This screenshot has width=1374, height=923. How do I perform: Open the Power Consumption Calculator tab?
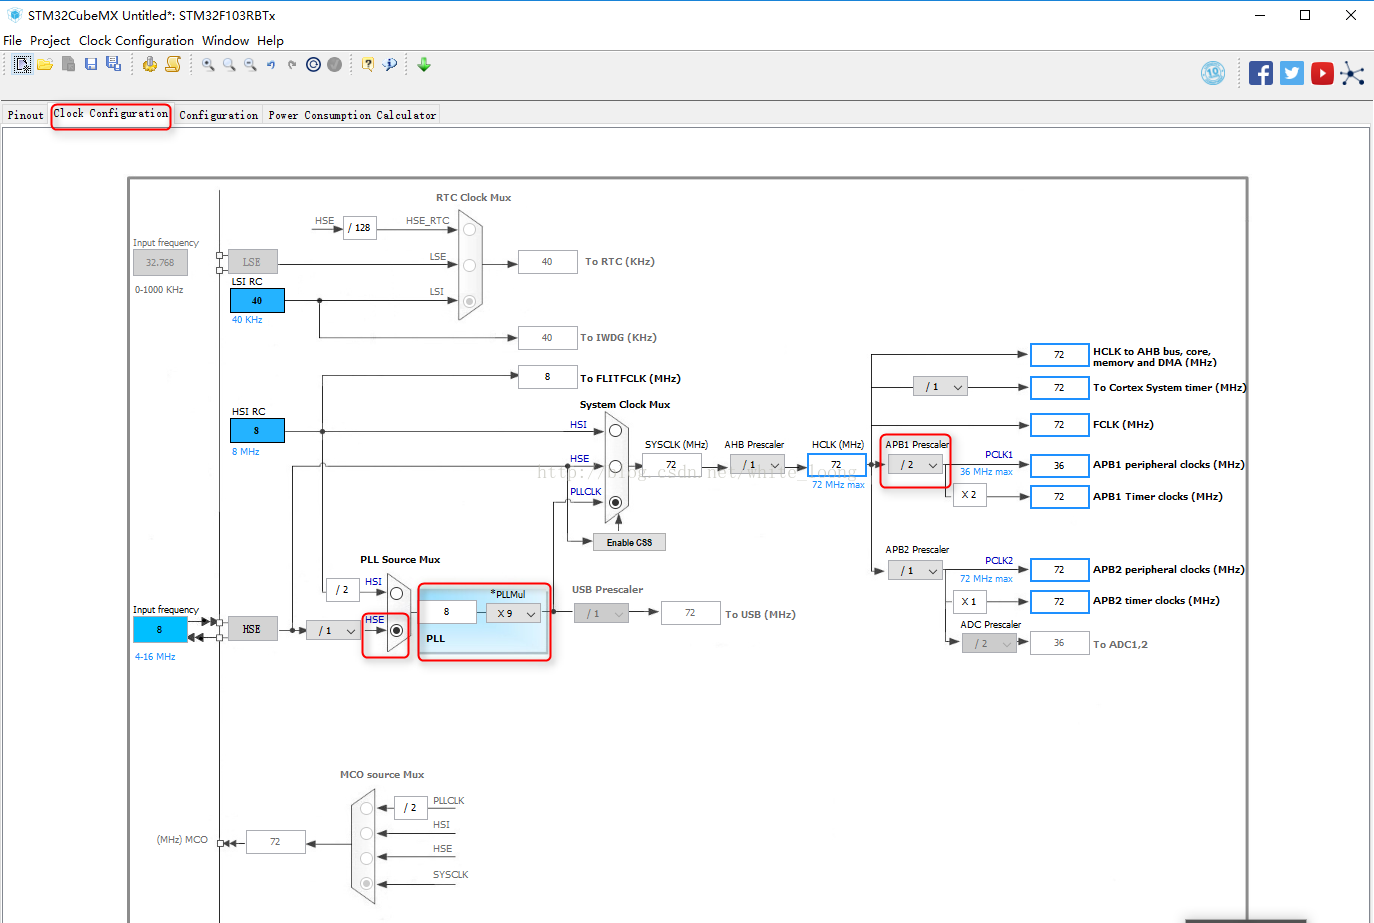(352, 115)
